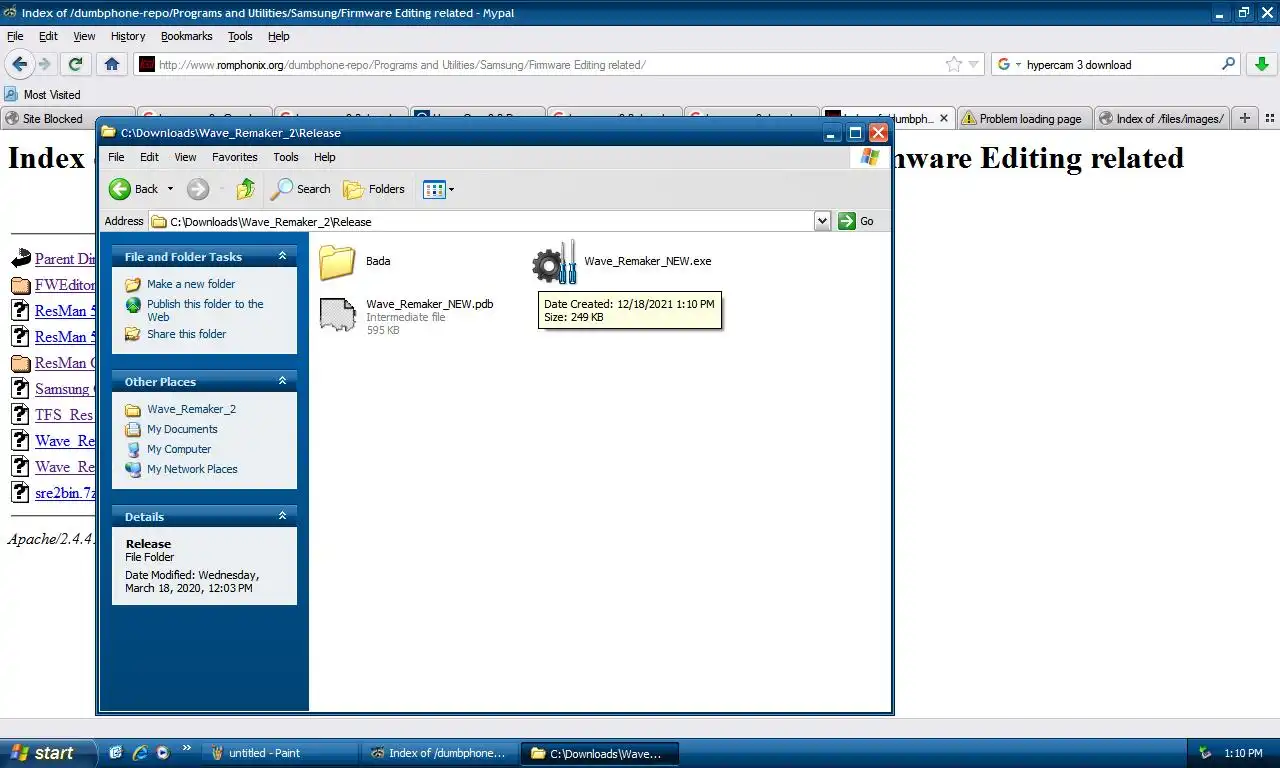
Task: Click the Windows start button
Action: pos(48,753)
